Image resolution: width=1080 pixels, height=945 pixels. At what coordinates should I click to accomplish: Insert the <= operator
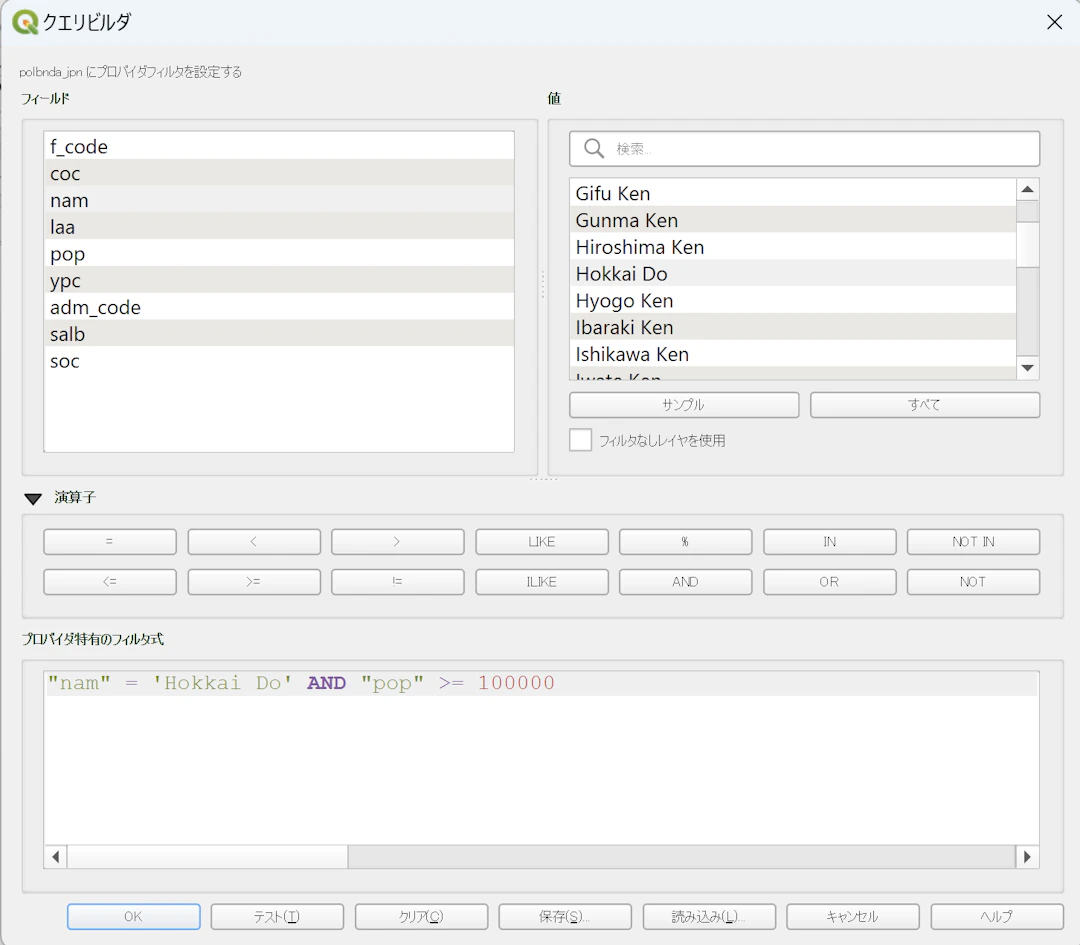(110, 582)
